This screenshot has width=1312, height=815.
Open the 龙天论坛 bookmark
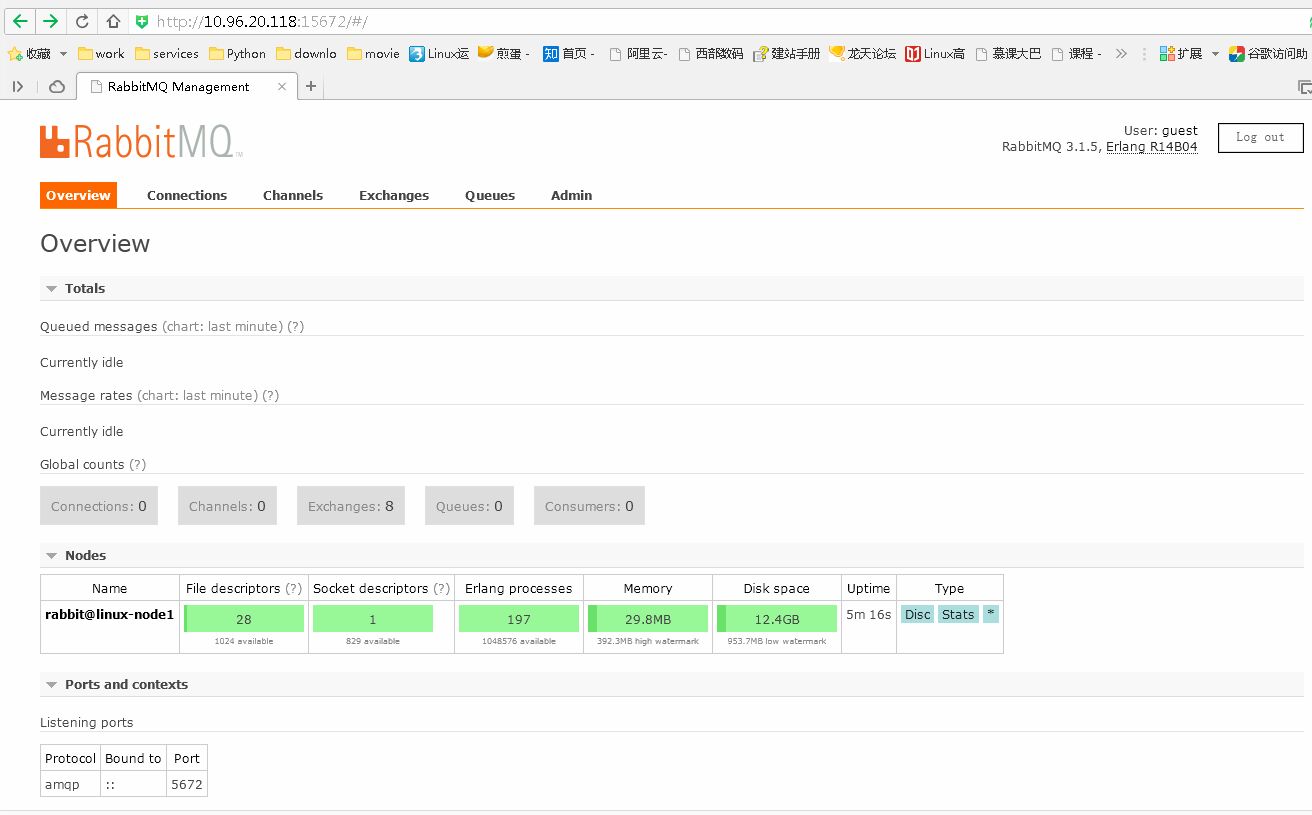[862, 54]
